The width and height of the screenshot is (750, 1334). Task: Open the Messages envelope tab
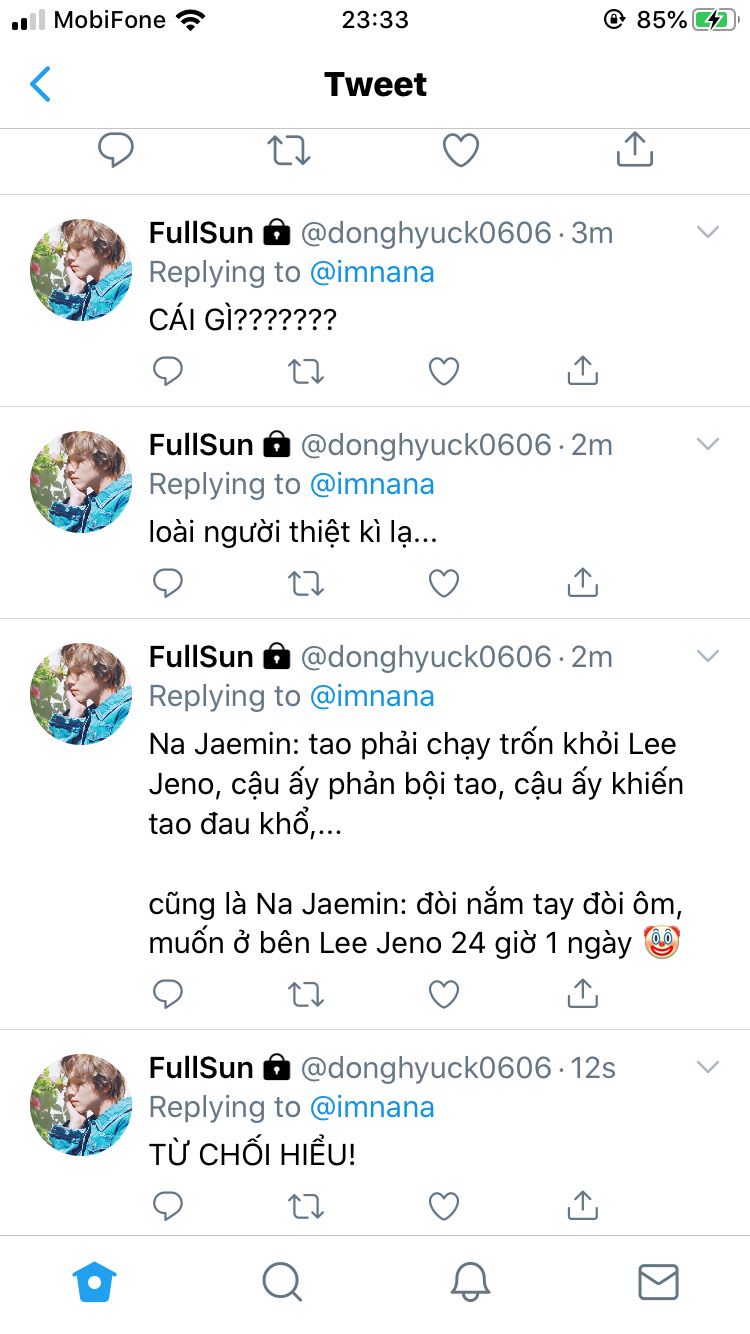pos(658,1281)
